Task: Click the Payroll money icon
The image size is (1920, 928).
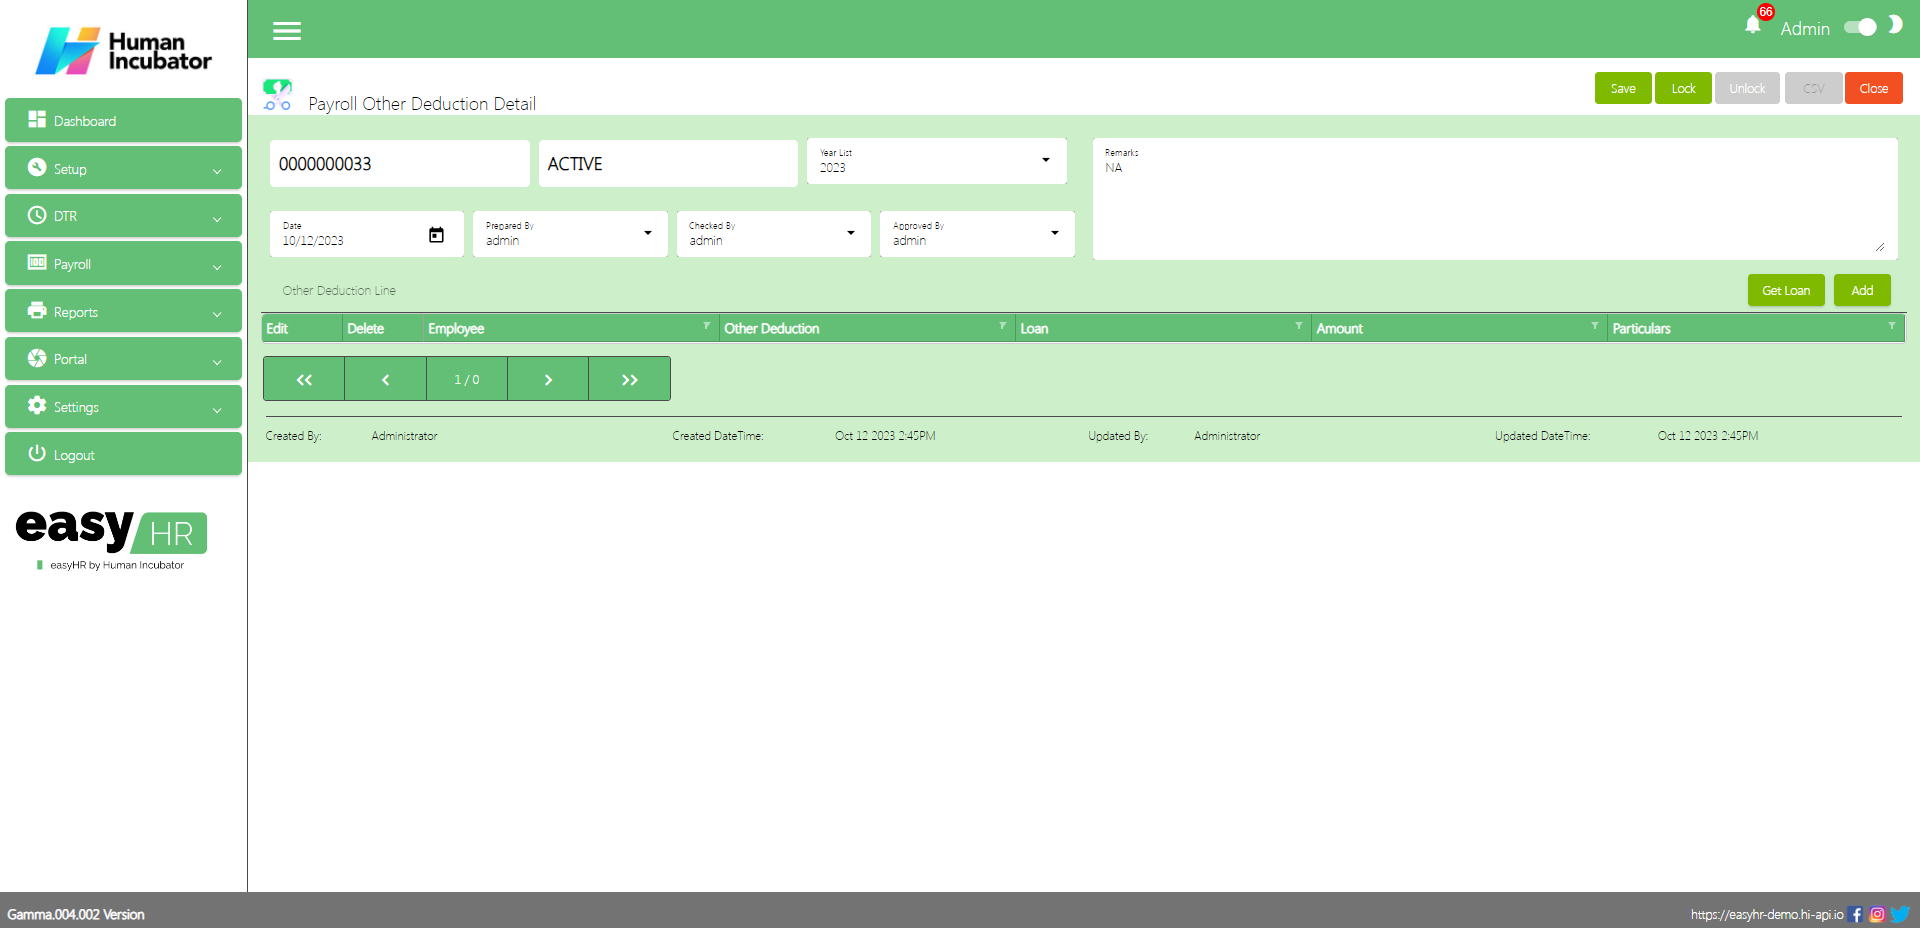Action: [37, 262]
